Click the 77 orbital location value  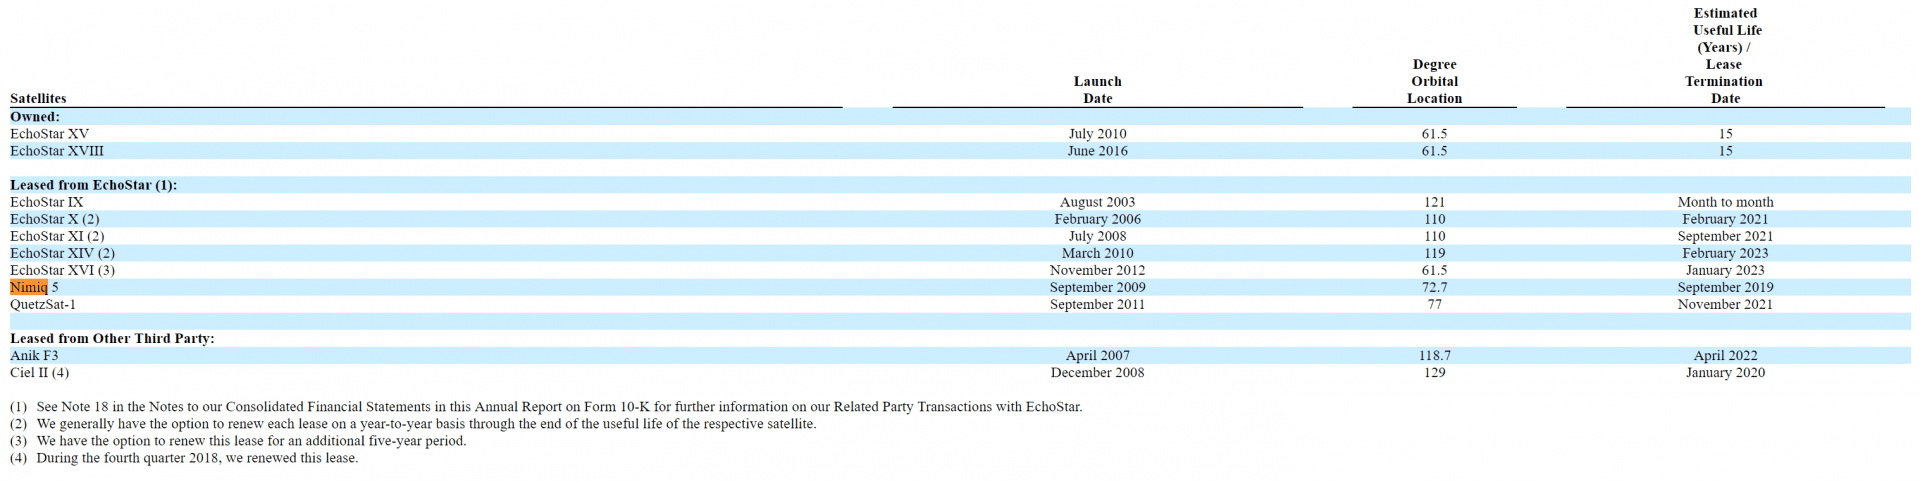coord(1434,304)
